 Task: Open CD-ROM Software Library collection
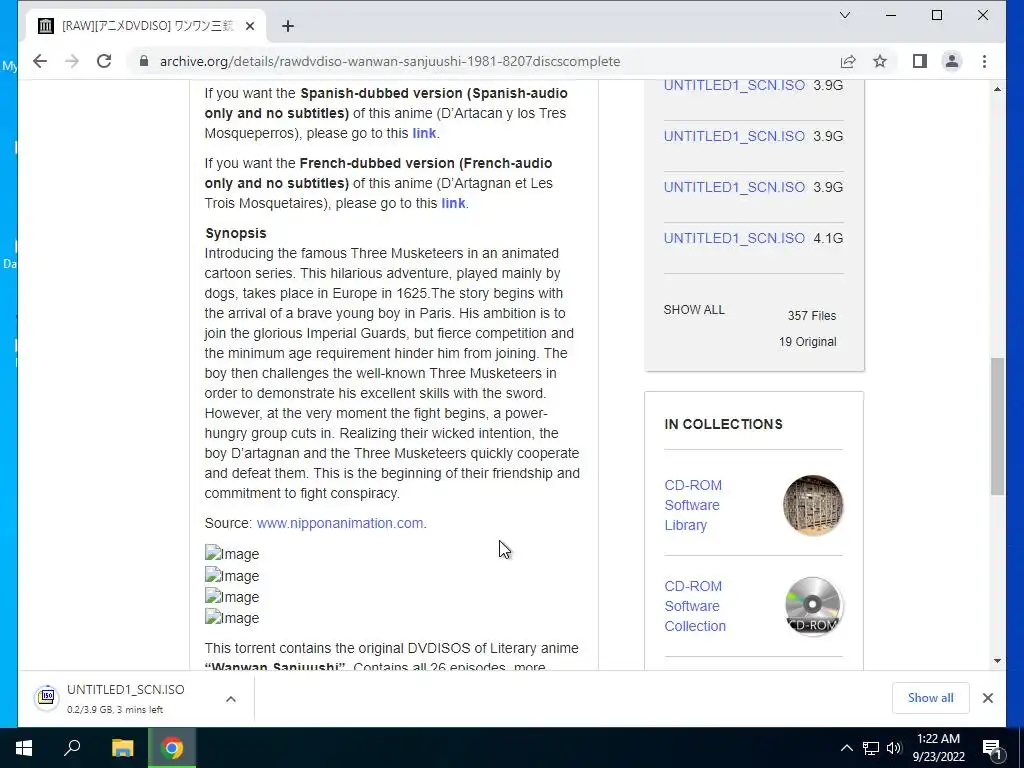[x=693, y=505]
